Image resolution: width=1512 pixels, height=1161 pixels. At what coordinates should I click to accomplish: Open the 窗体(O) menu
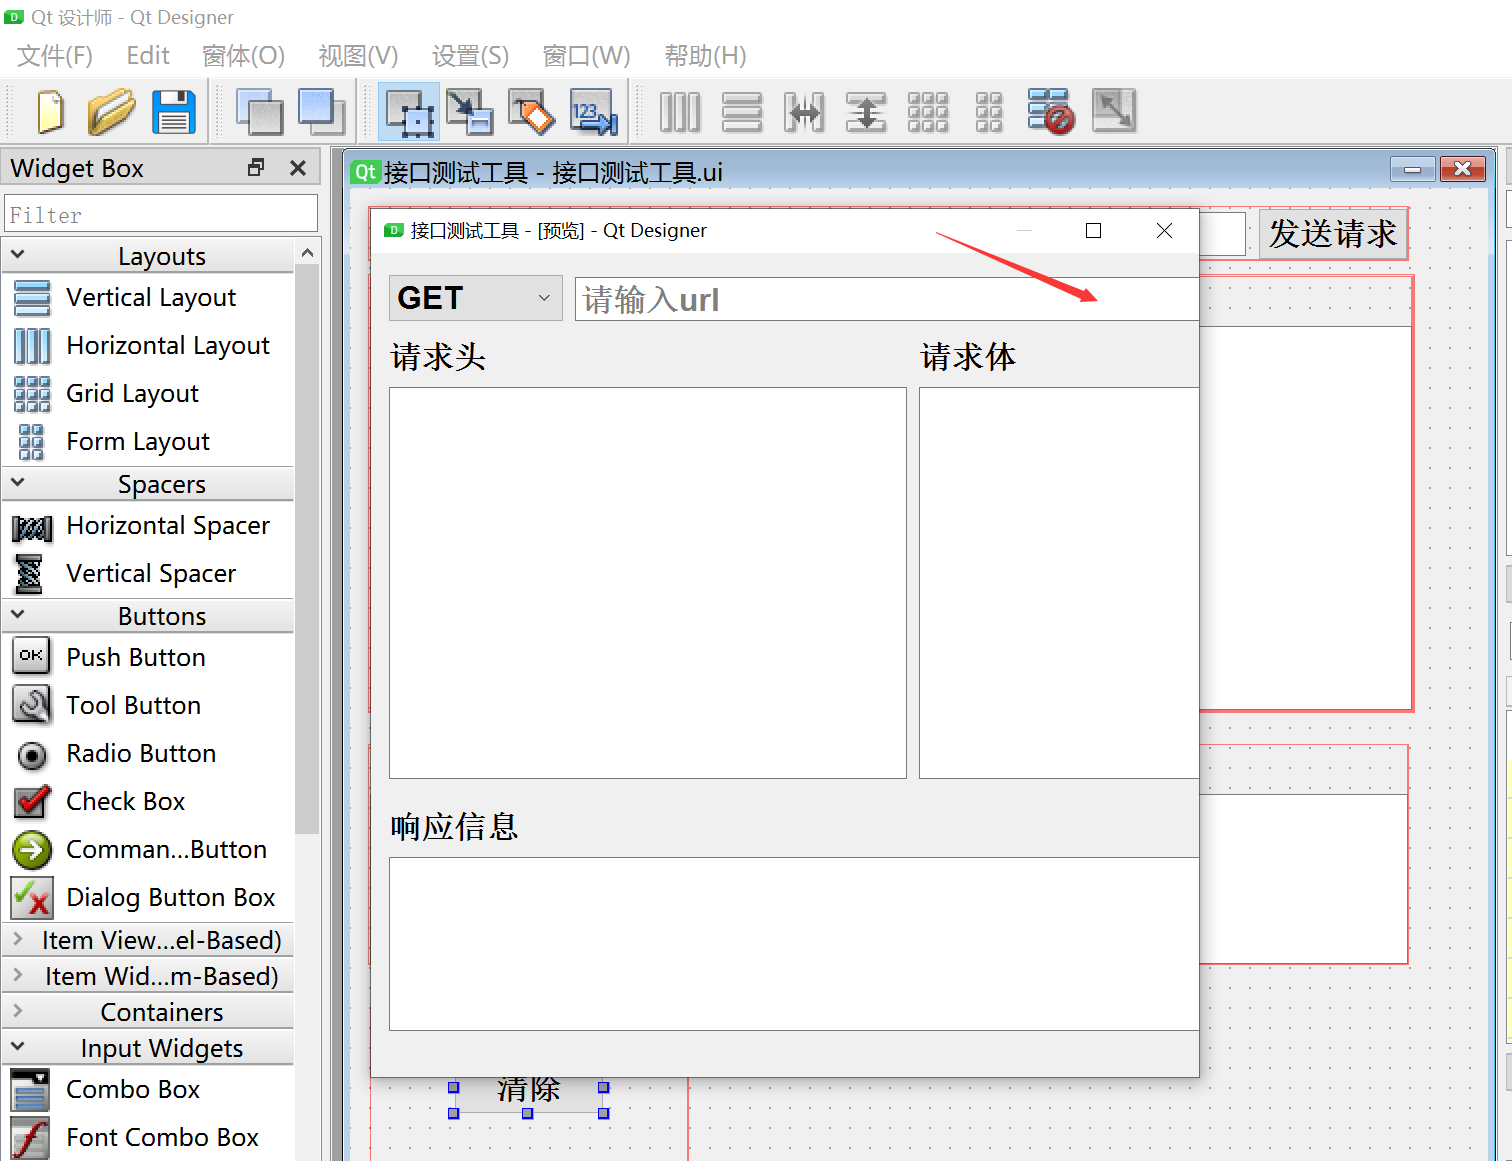tap(243, 56)
